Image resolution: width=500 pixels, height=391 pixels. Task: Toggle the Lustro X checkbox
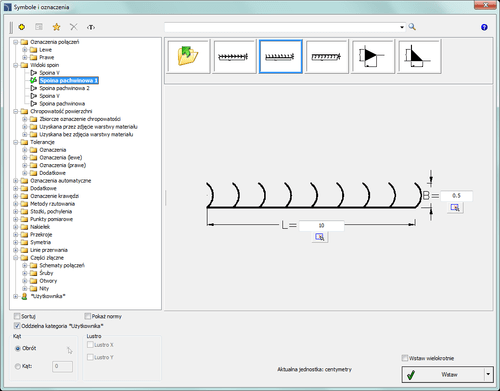[90, 345]
